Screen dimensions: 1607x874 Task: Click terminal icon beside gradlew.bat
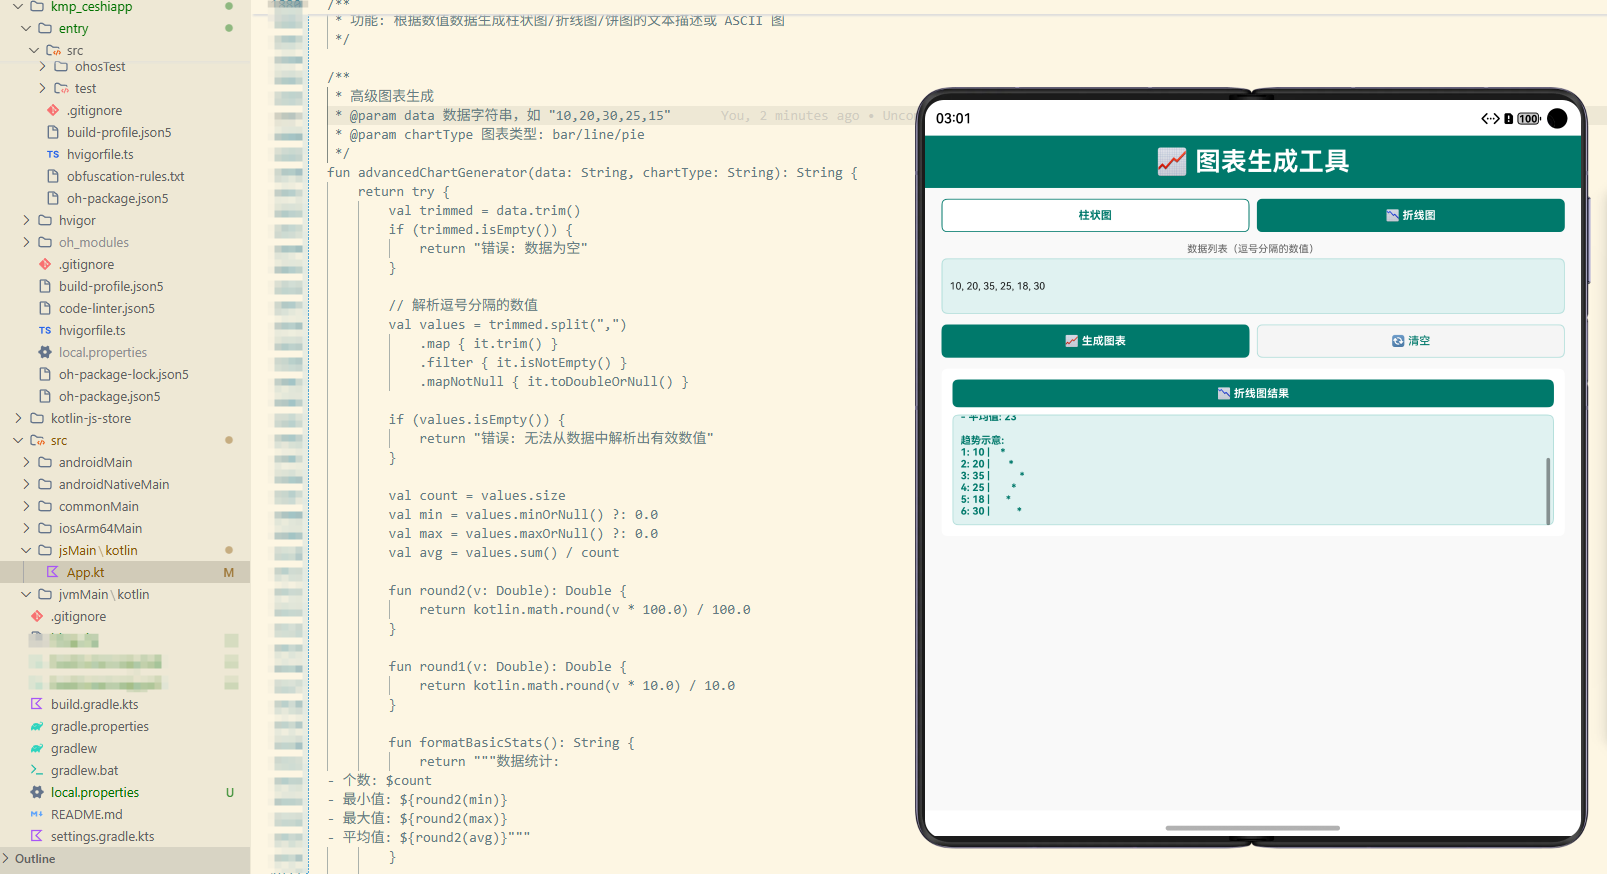click(x=37, y=771)
